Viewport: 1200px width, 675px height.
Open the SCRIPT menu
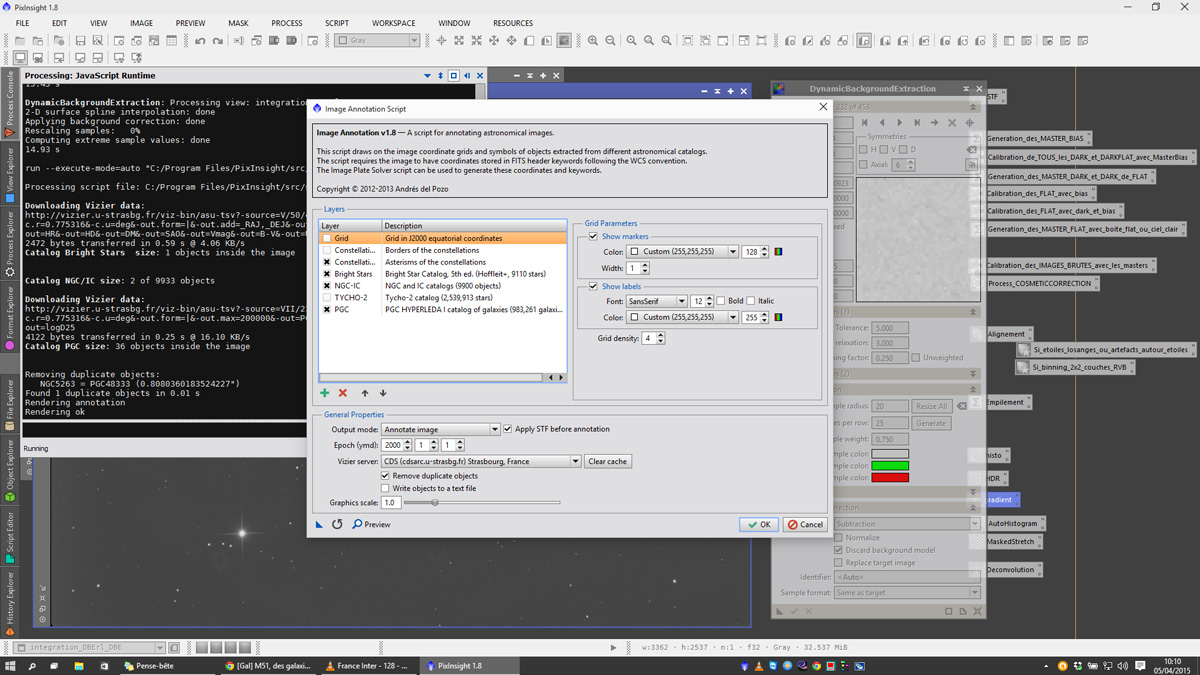click(337, 23)
